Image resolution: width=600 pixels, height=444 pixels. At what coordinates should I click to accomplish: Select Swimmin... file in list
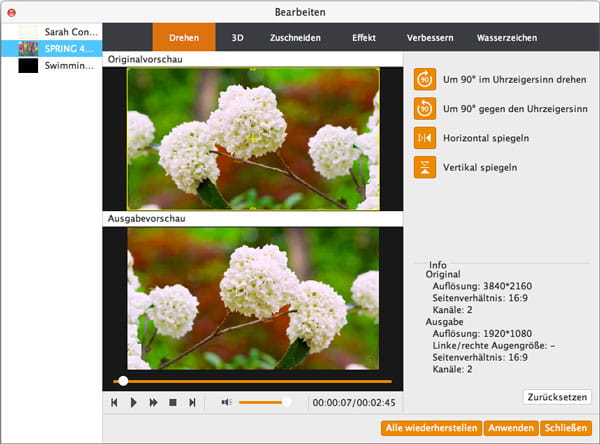[52, 65]
